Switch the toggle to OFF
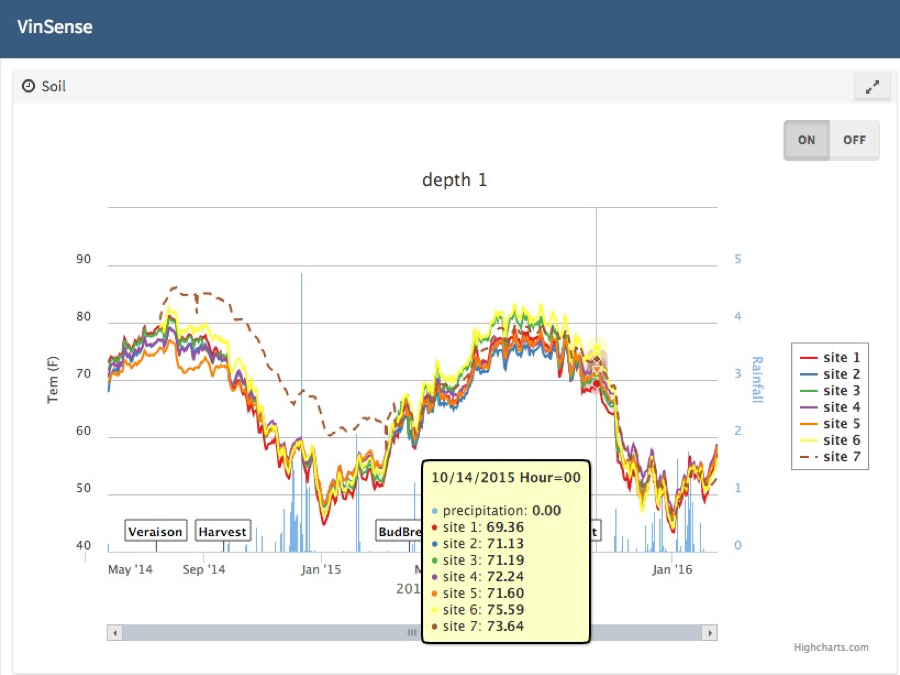 pyautogui.click(x=854, y=140)
